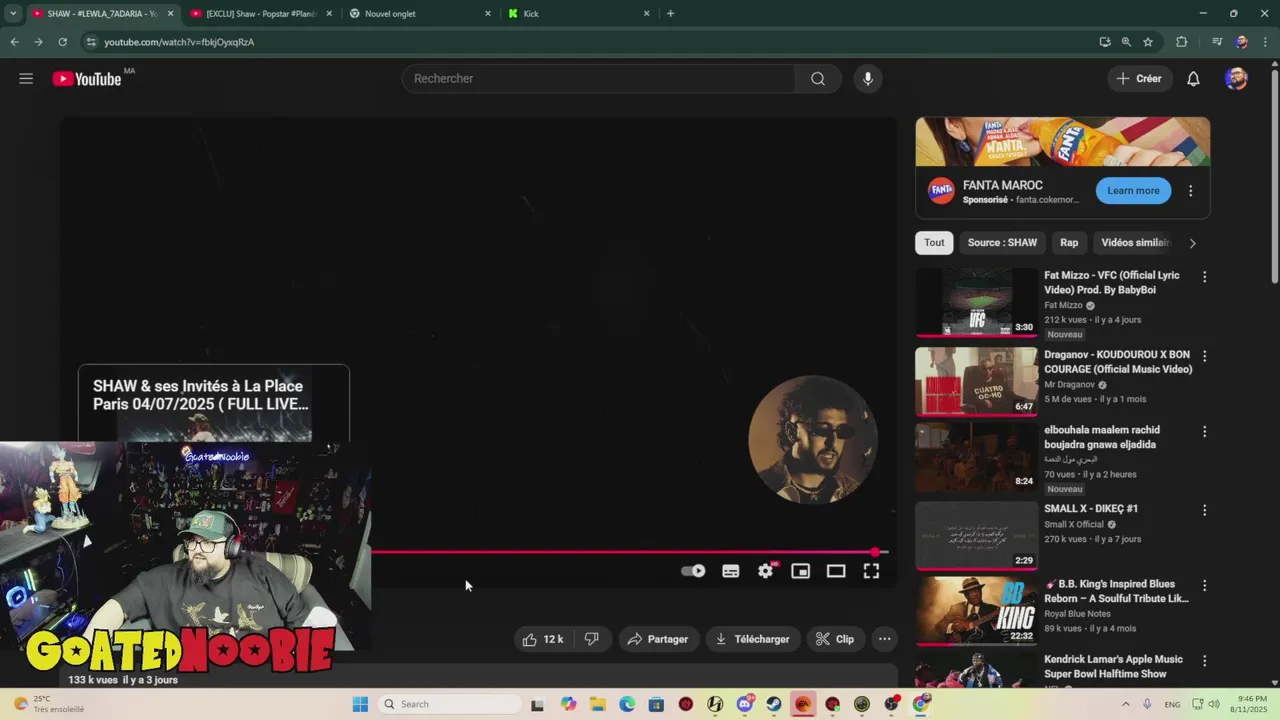Viewport: 1280px width, 720px height.
Task: Open Discord from the taskbar
Action: (x=745, y=704)
